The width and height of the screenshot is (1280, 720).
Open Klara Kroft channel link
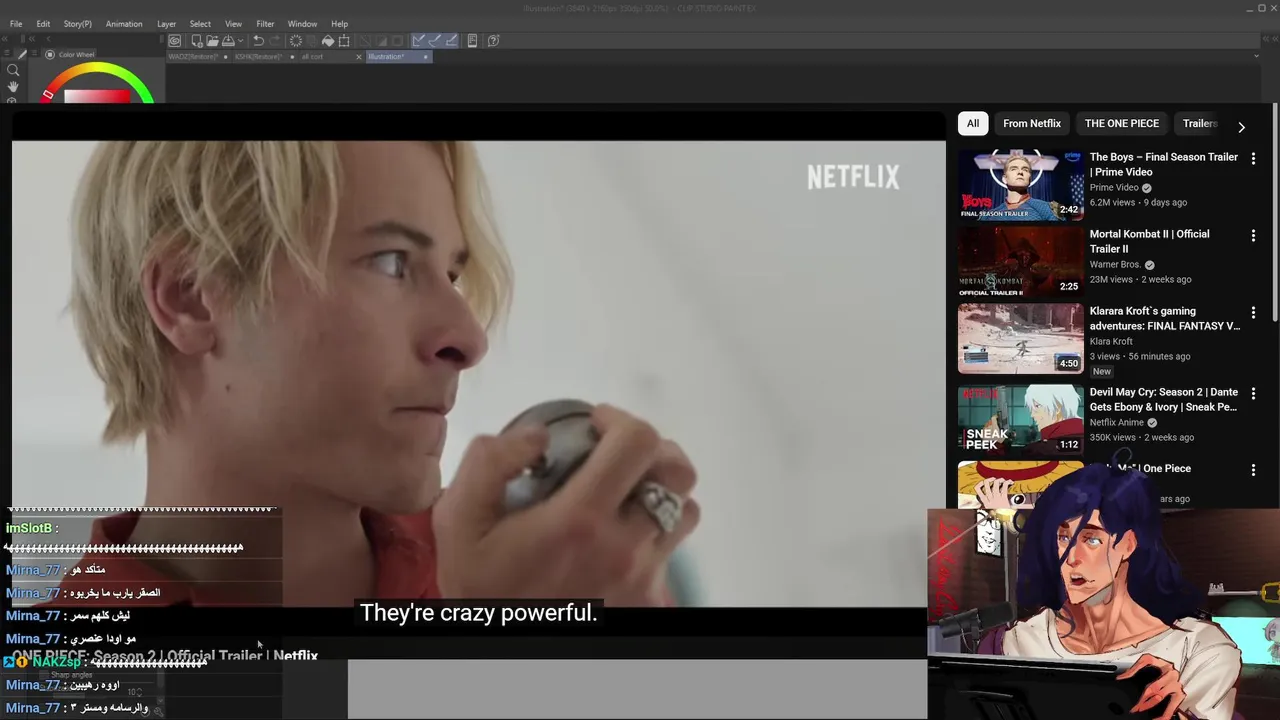(1111, 342)
